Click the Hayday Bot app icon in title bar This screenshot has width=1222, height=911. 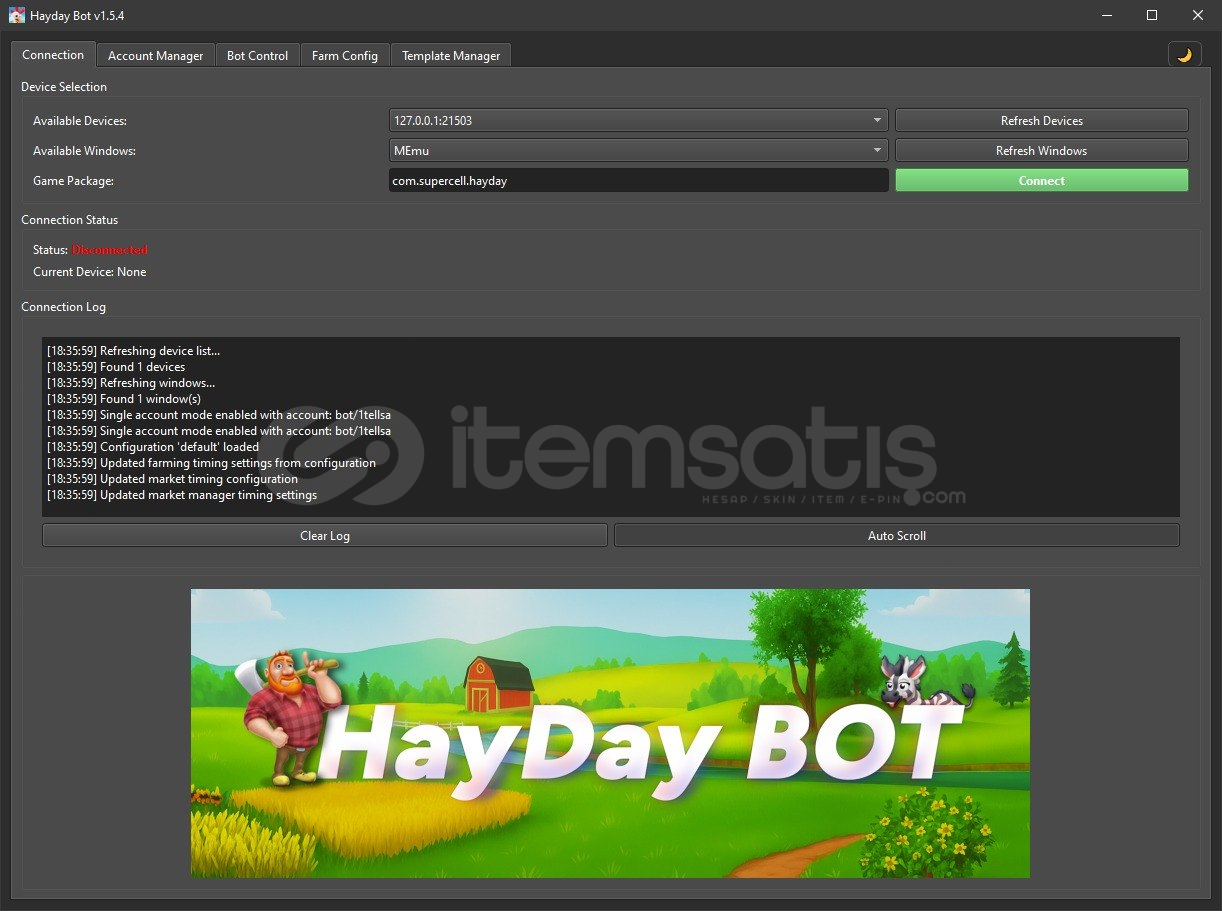[17, 15]
